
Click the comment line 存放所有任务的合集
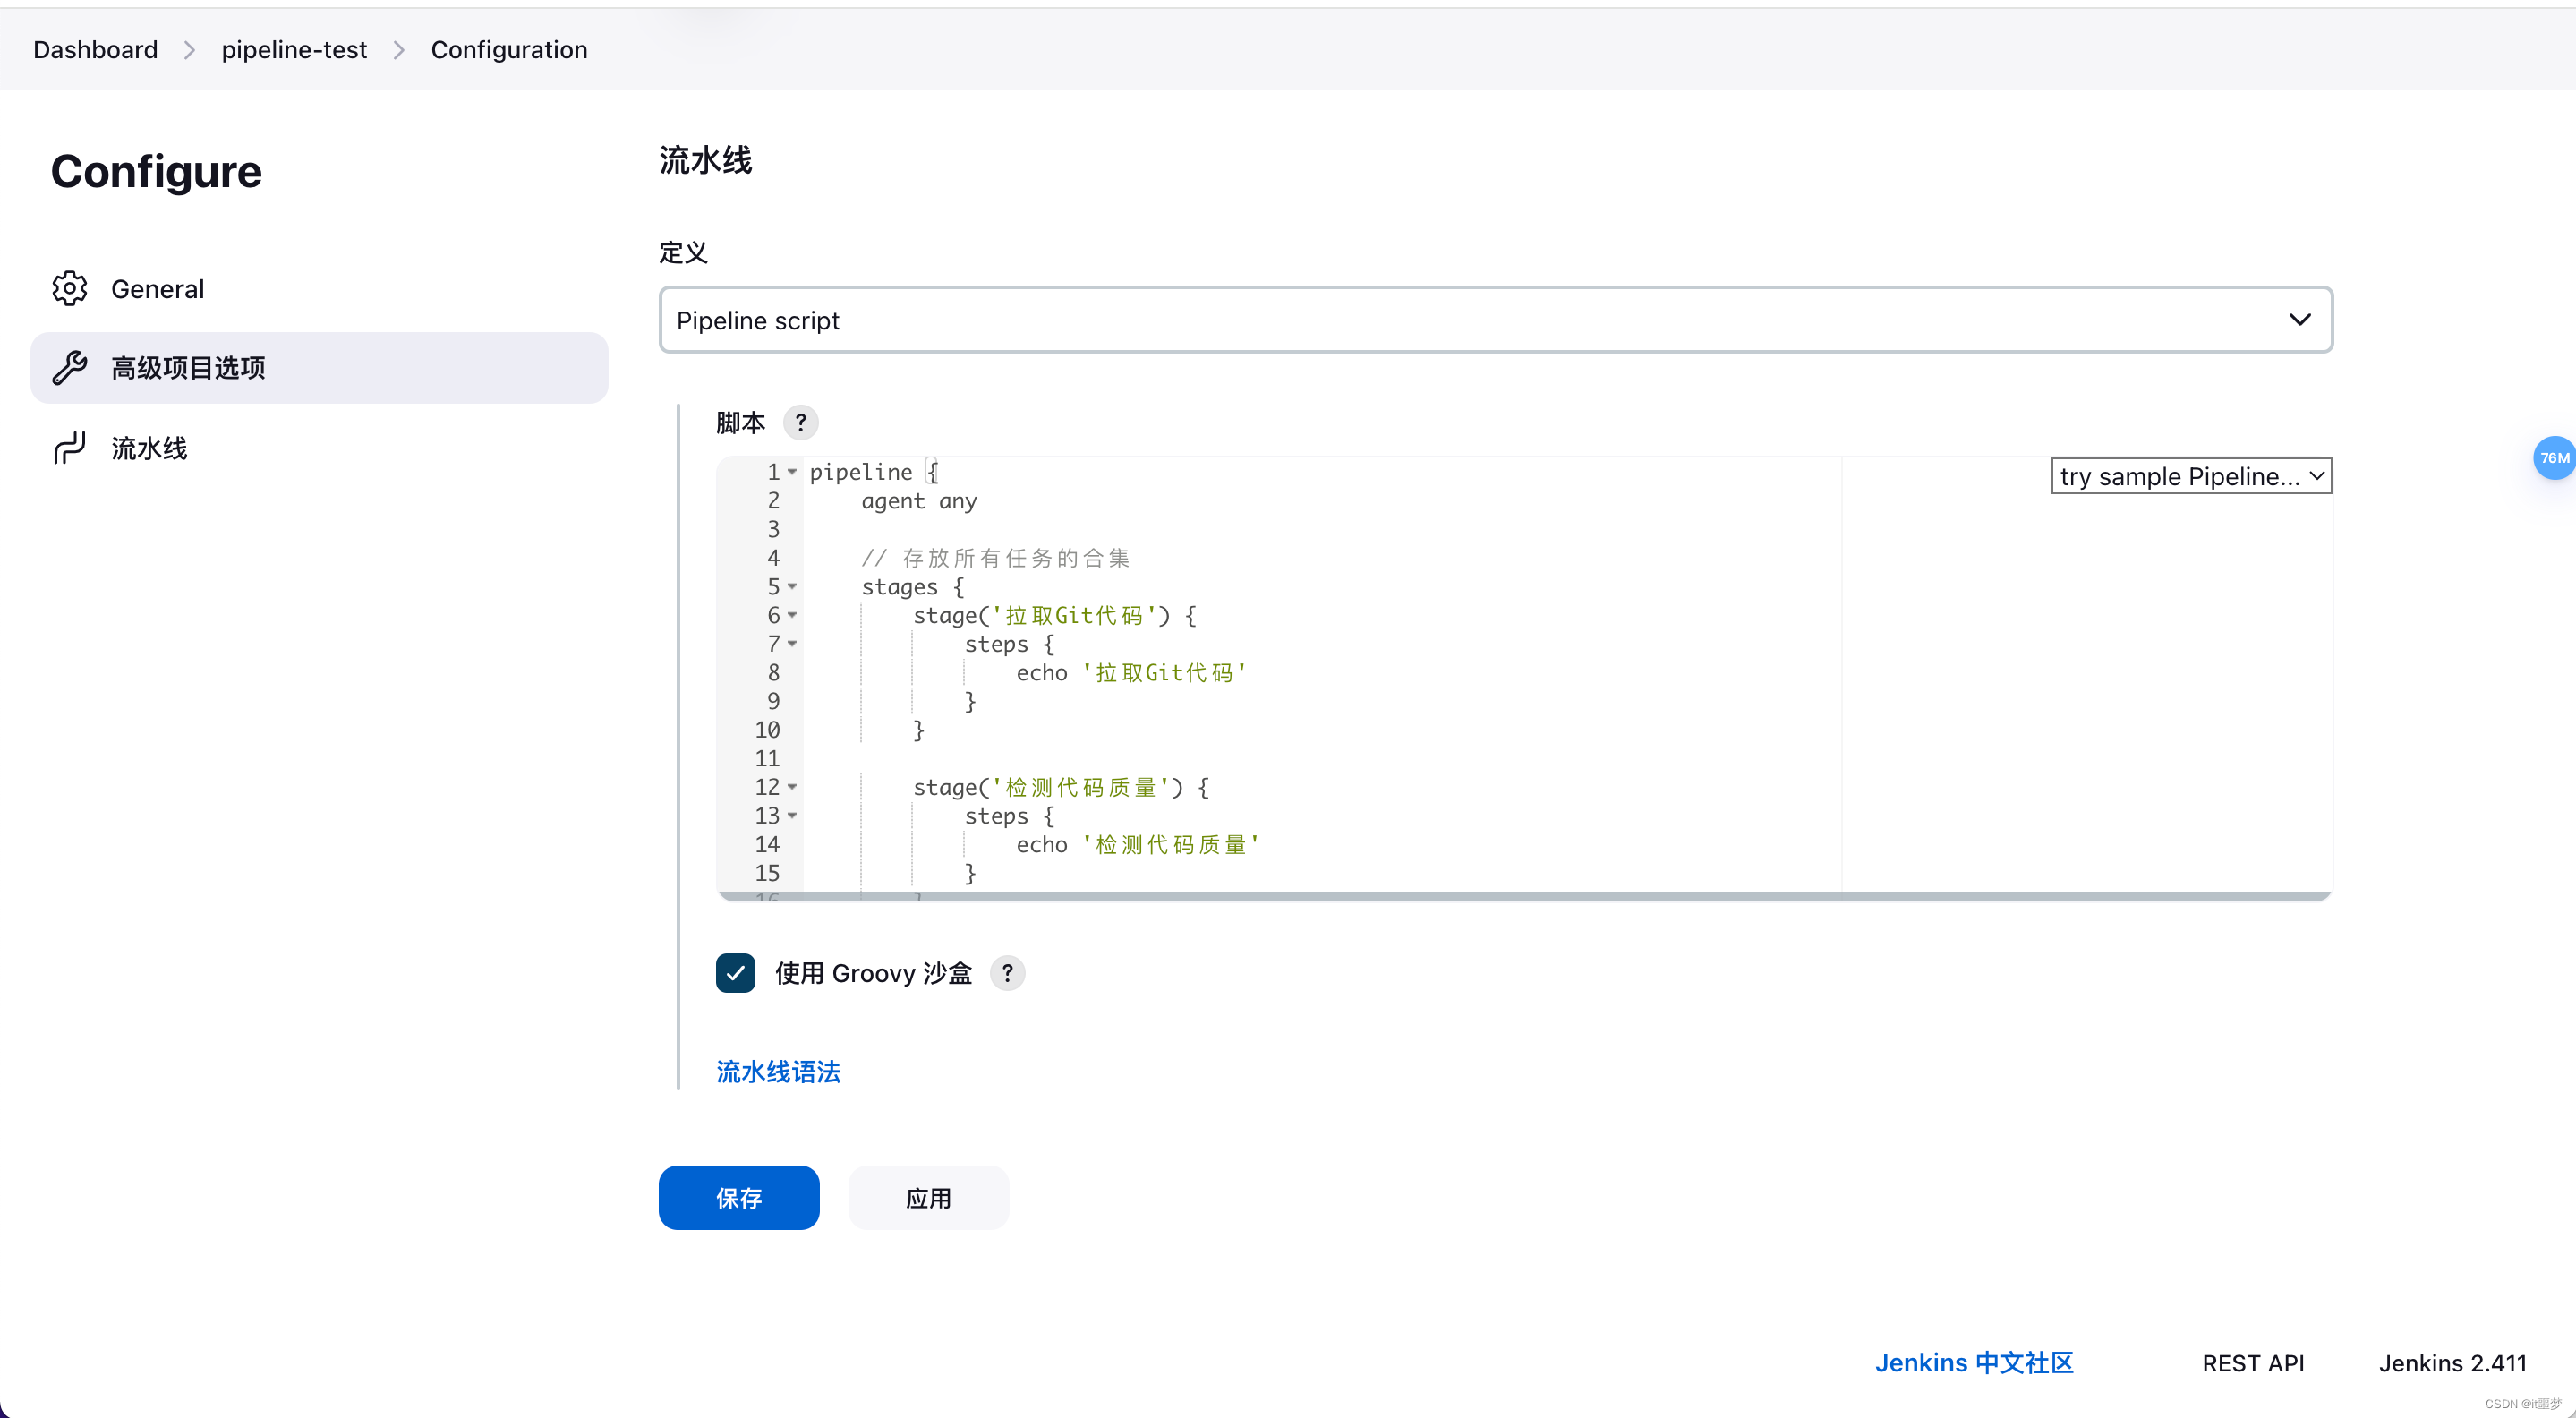coord(995,558)
